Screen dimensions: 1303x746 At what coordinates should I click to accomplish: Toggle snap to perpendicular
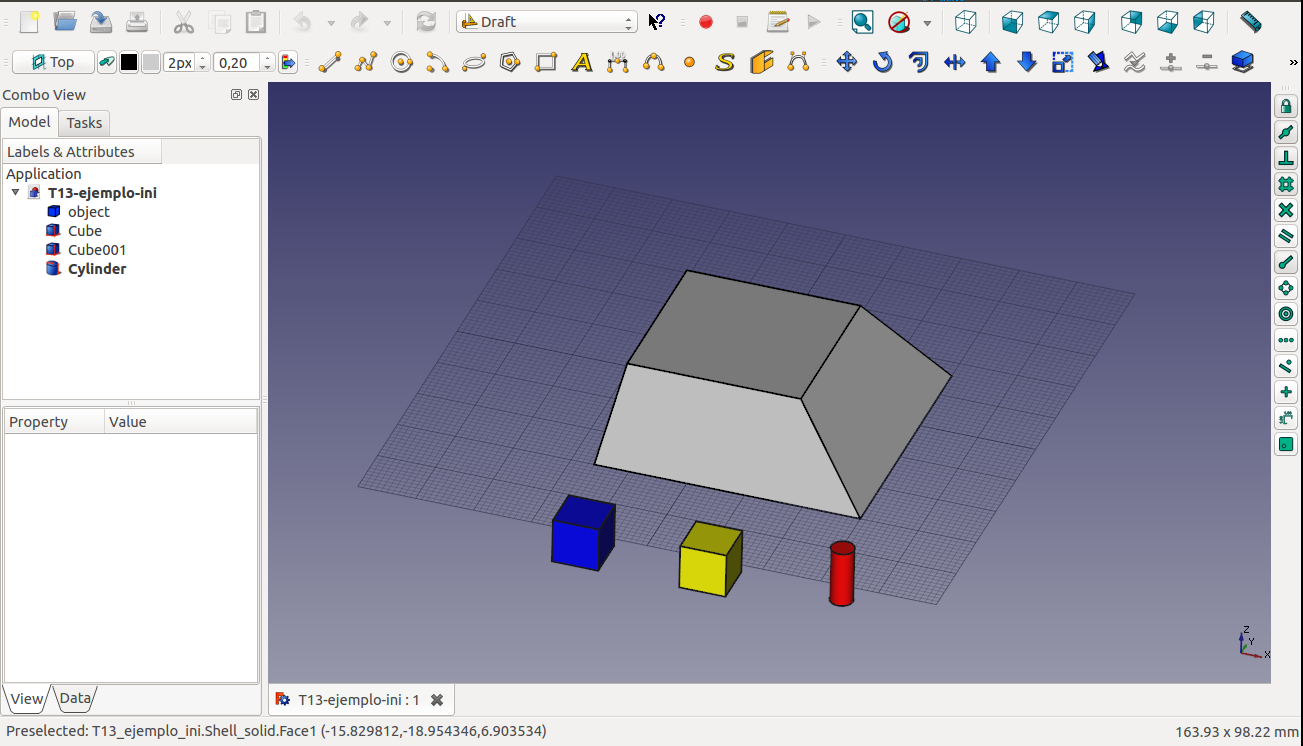pos(1286,159)
